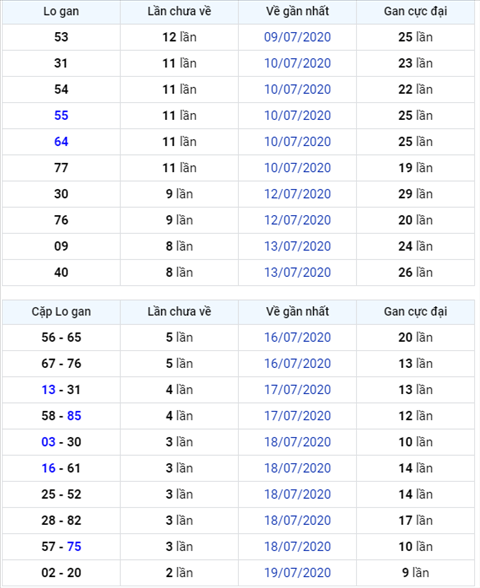Select the blue number 55

click(61, 116)
